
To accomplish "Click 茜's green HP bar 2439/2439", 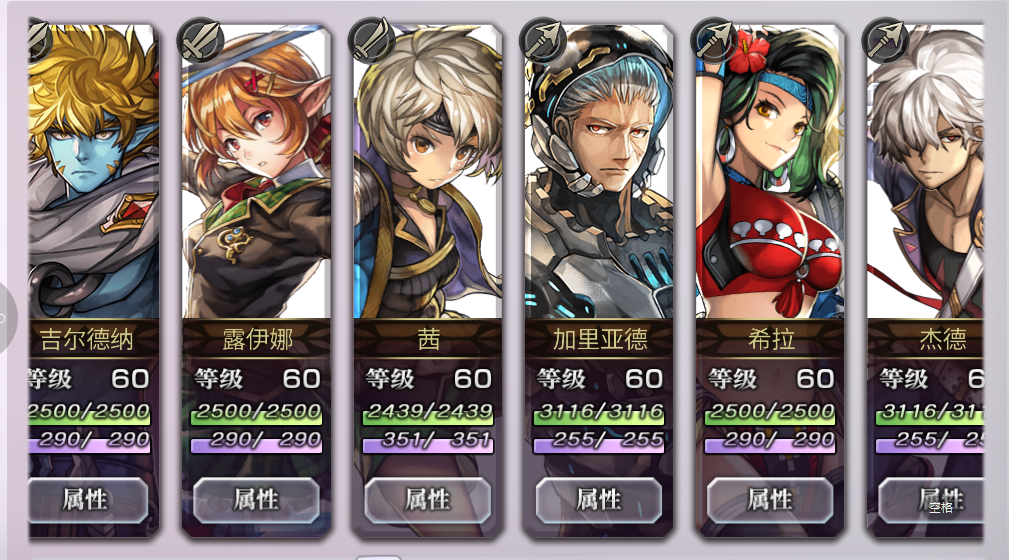I will pyautogui.click(x=428, y=413).
